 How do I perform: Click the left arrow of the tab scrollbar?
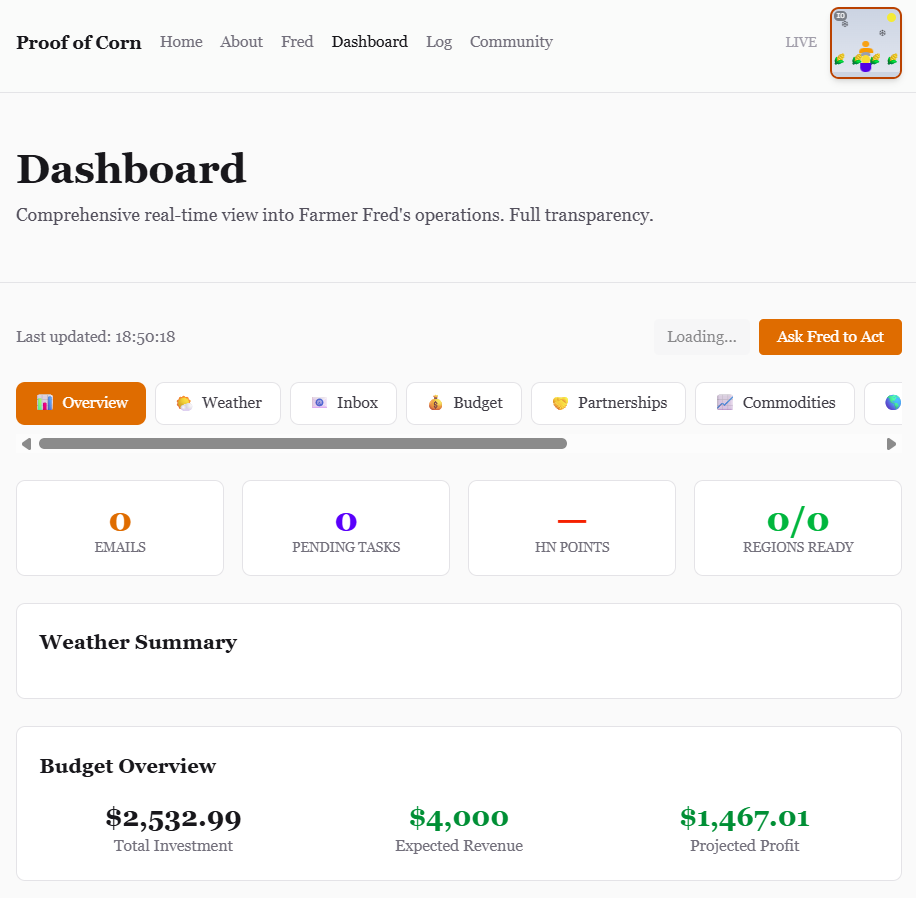pos(26,444)
